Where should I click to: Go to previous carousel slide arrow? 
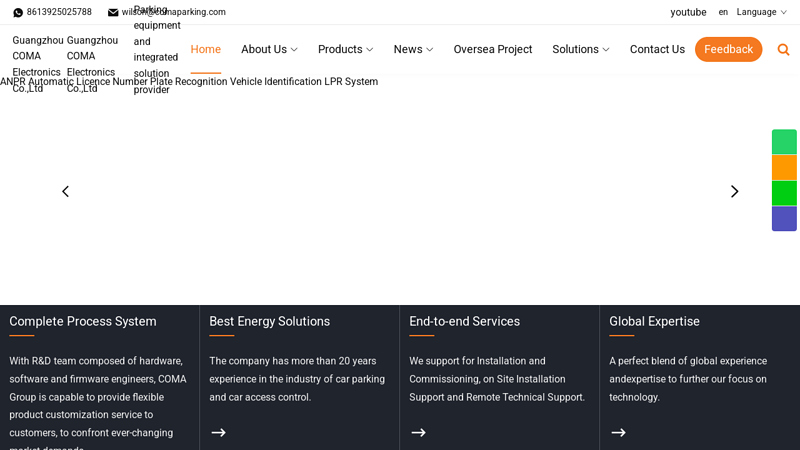[65, 191]
